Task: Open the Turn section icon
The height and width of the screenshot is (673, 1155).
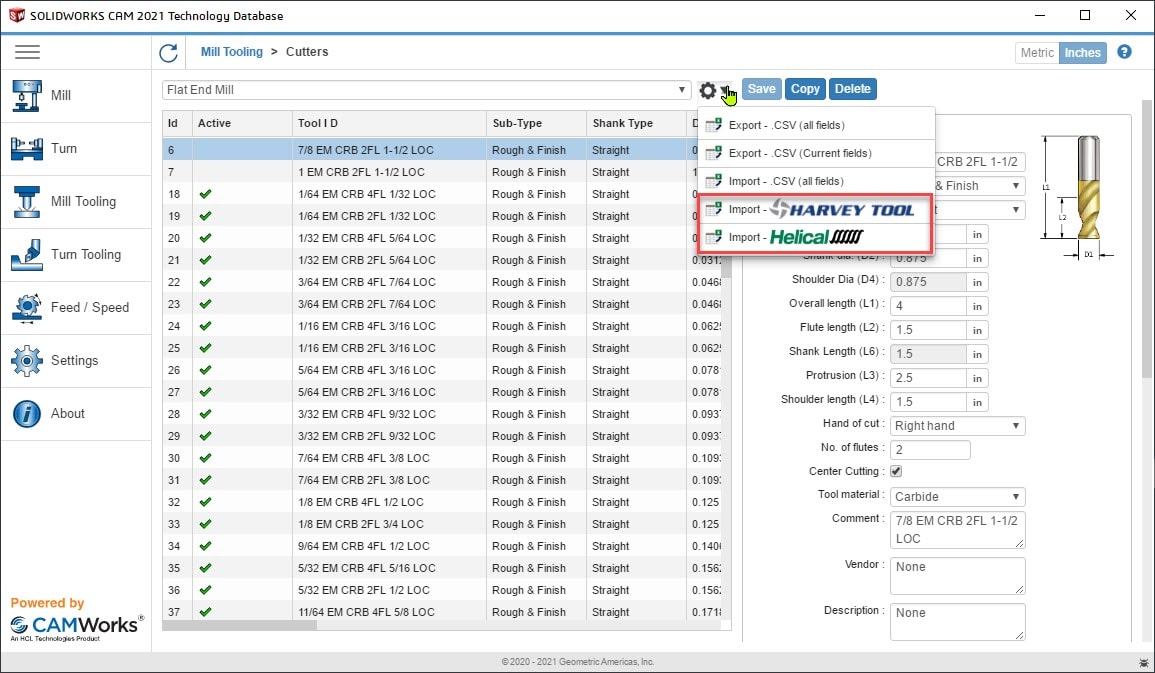Action: coord(27,149)
